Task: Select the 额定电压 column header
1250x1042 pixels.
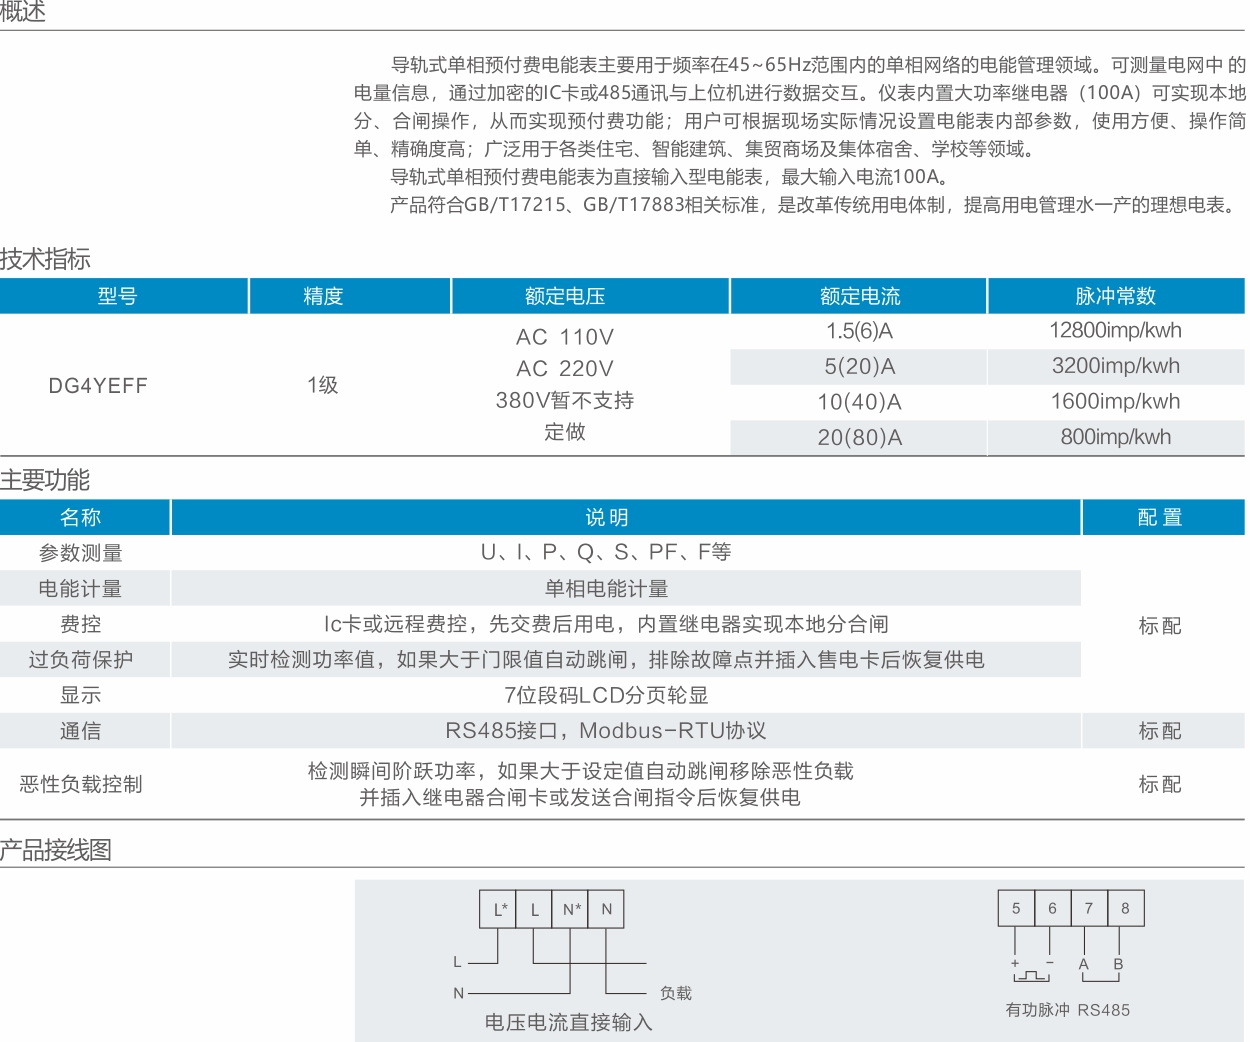Action: 565,296
